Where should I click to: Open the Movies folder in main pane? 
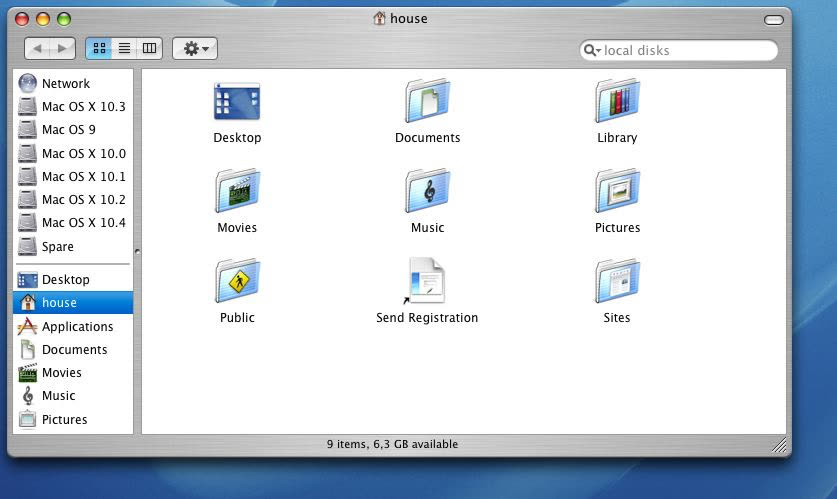click(x=237, y=192)
